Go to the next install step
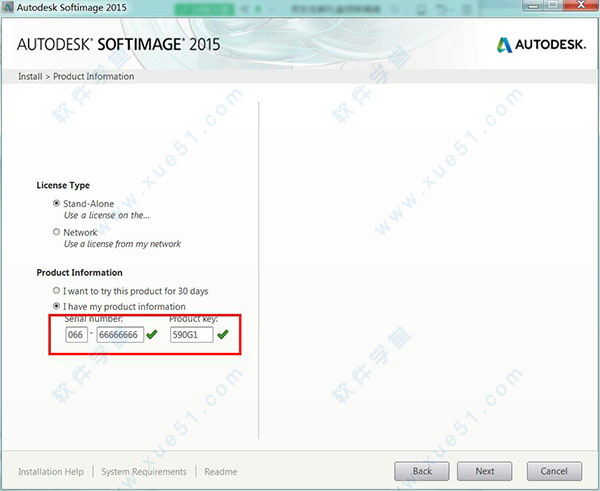 [x=484, y=471]
